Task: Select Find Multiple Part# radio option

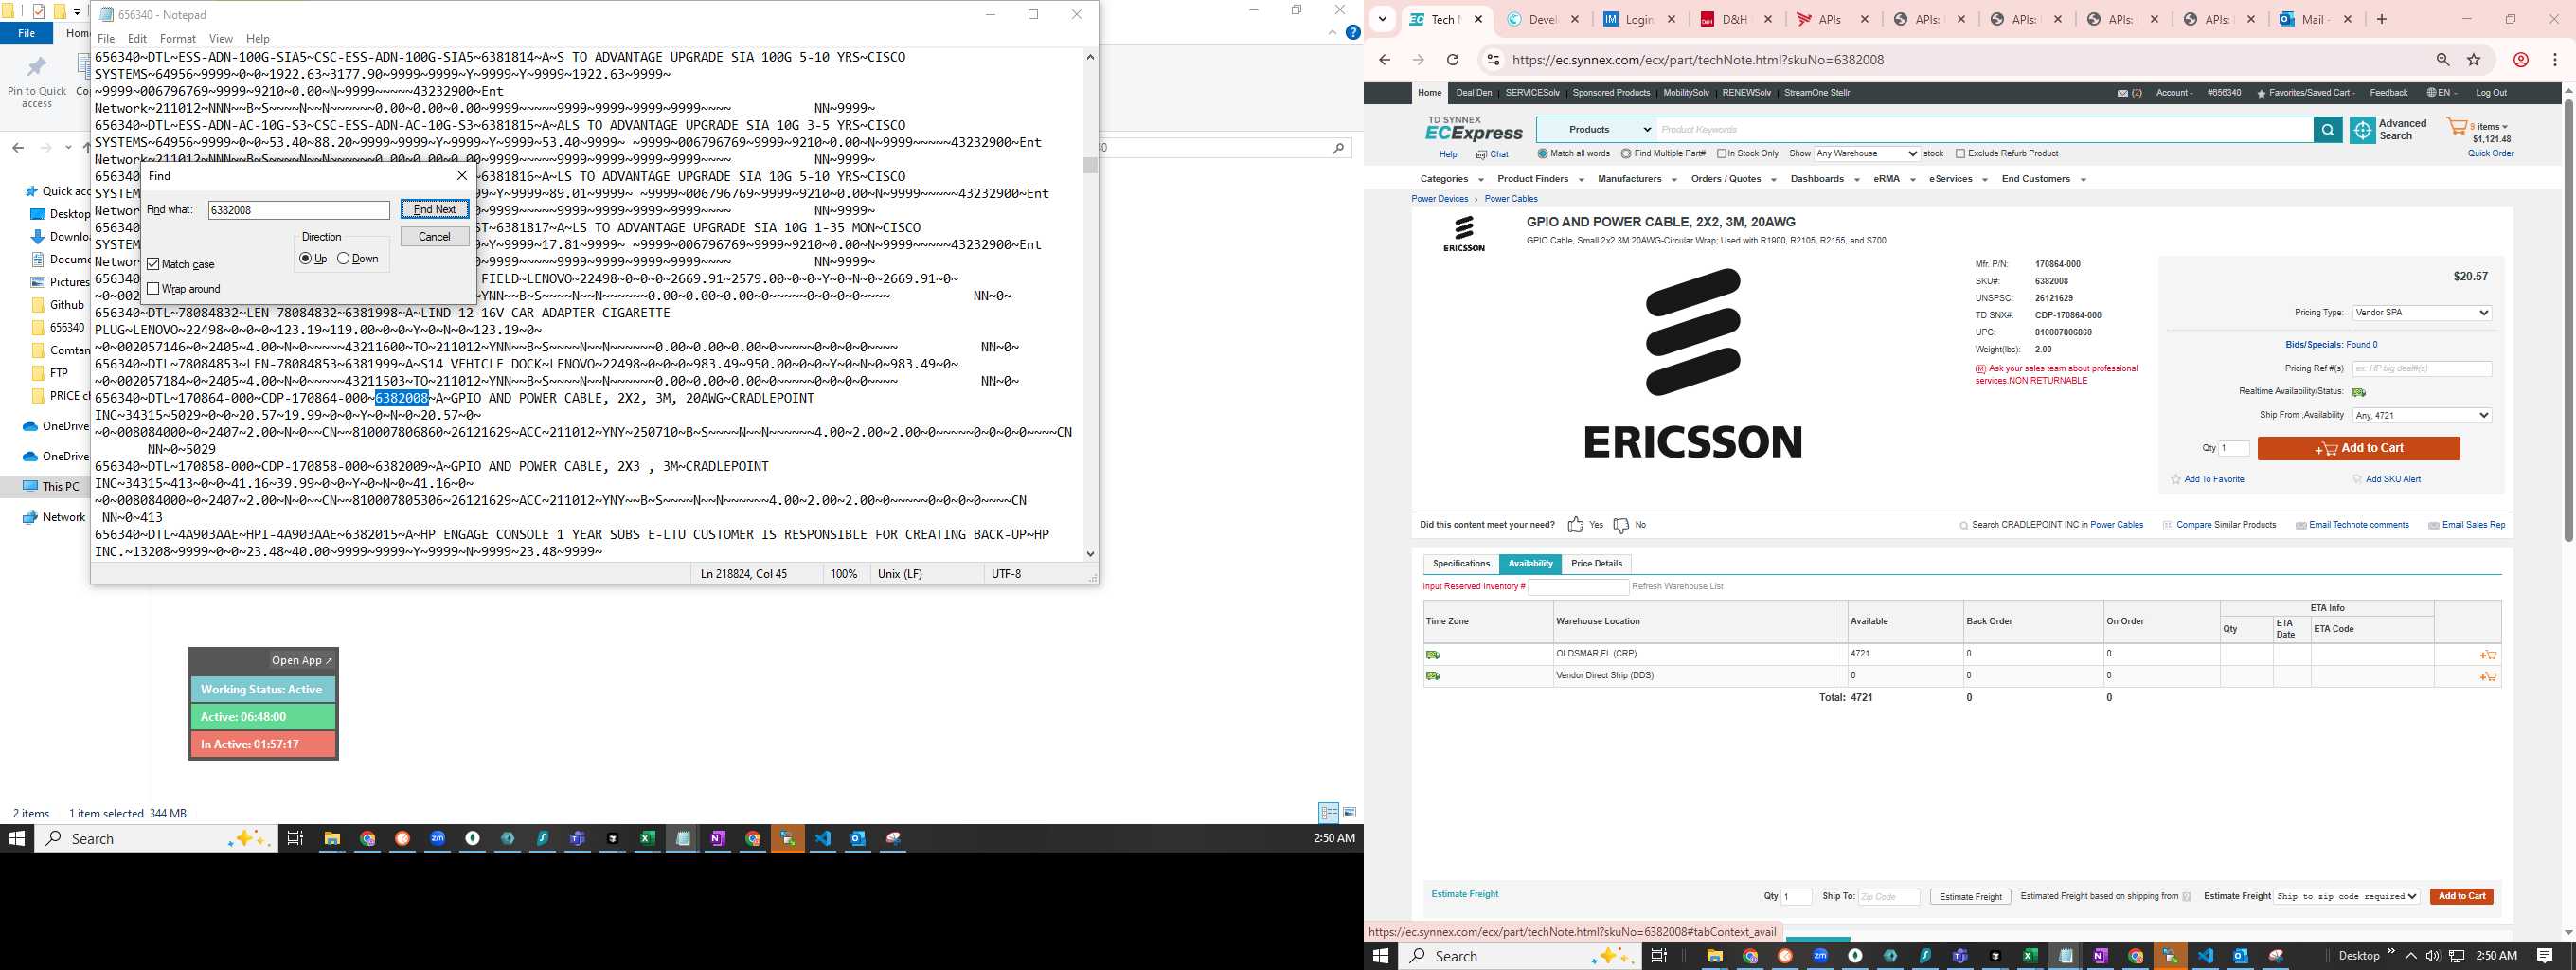Action: click(x=1626, y=154)
